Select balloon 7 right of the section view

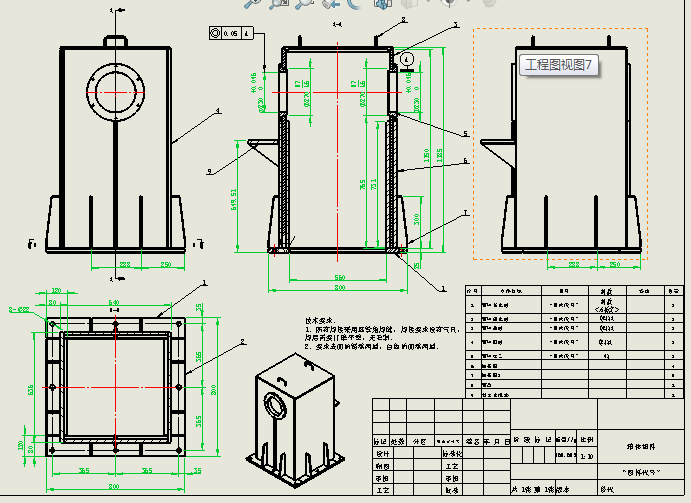click(465, 213)
